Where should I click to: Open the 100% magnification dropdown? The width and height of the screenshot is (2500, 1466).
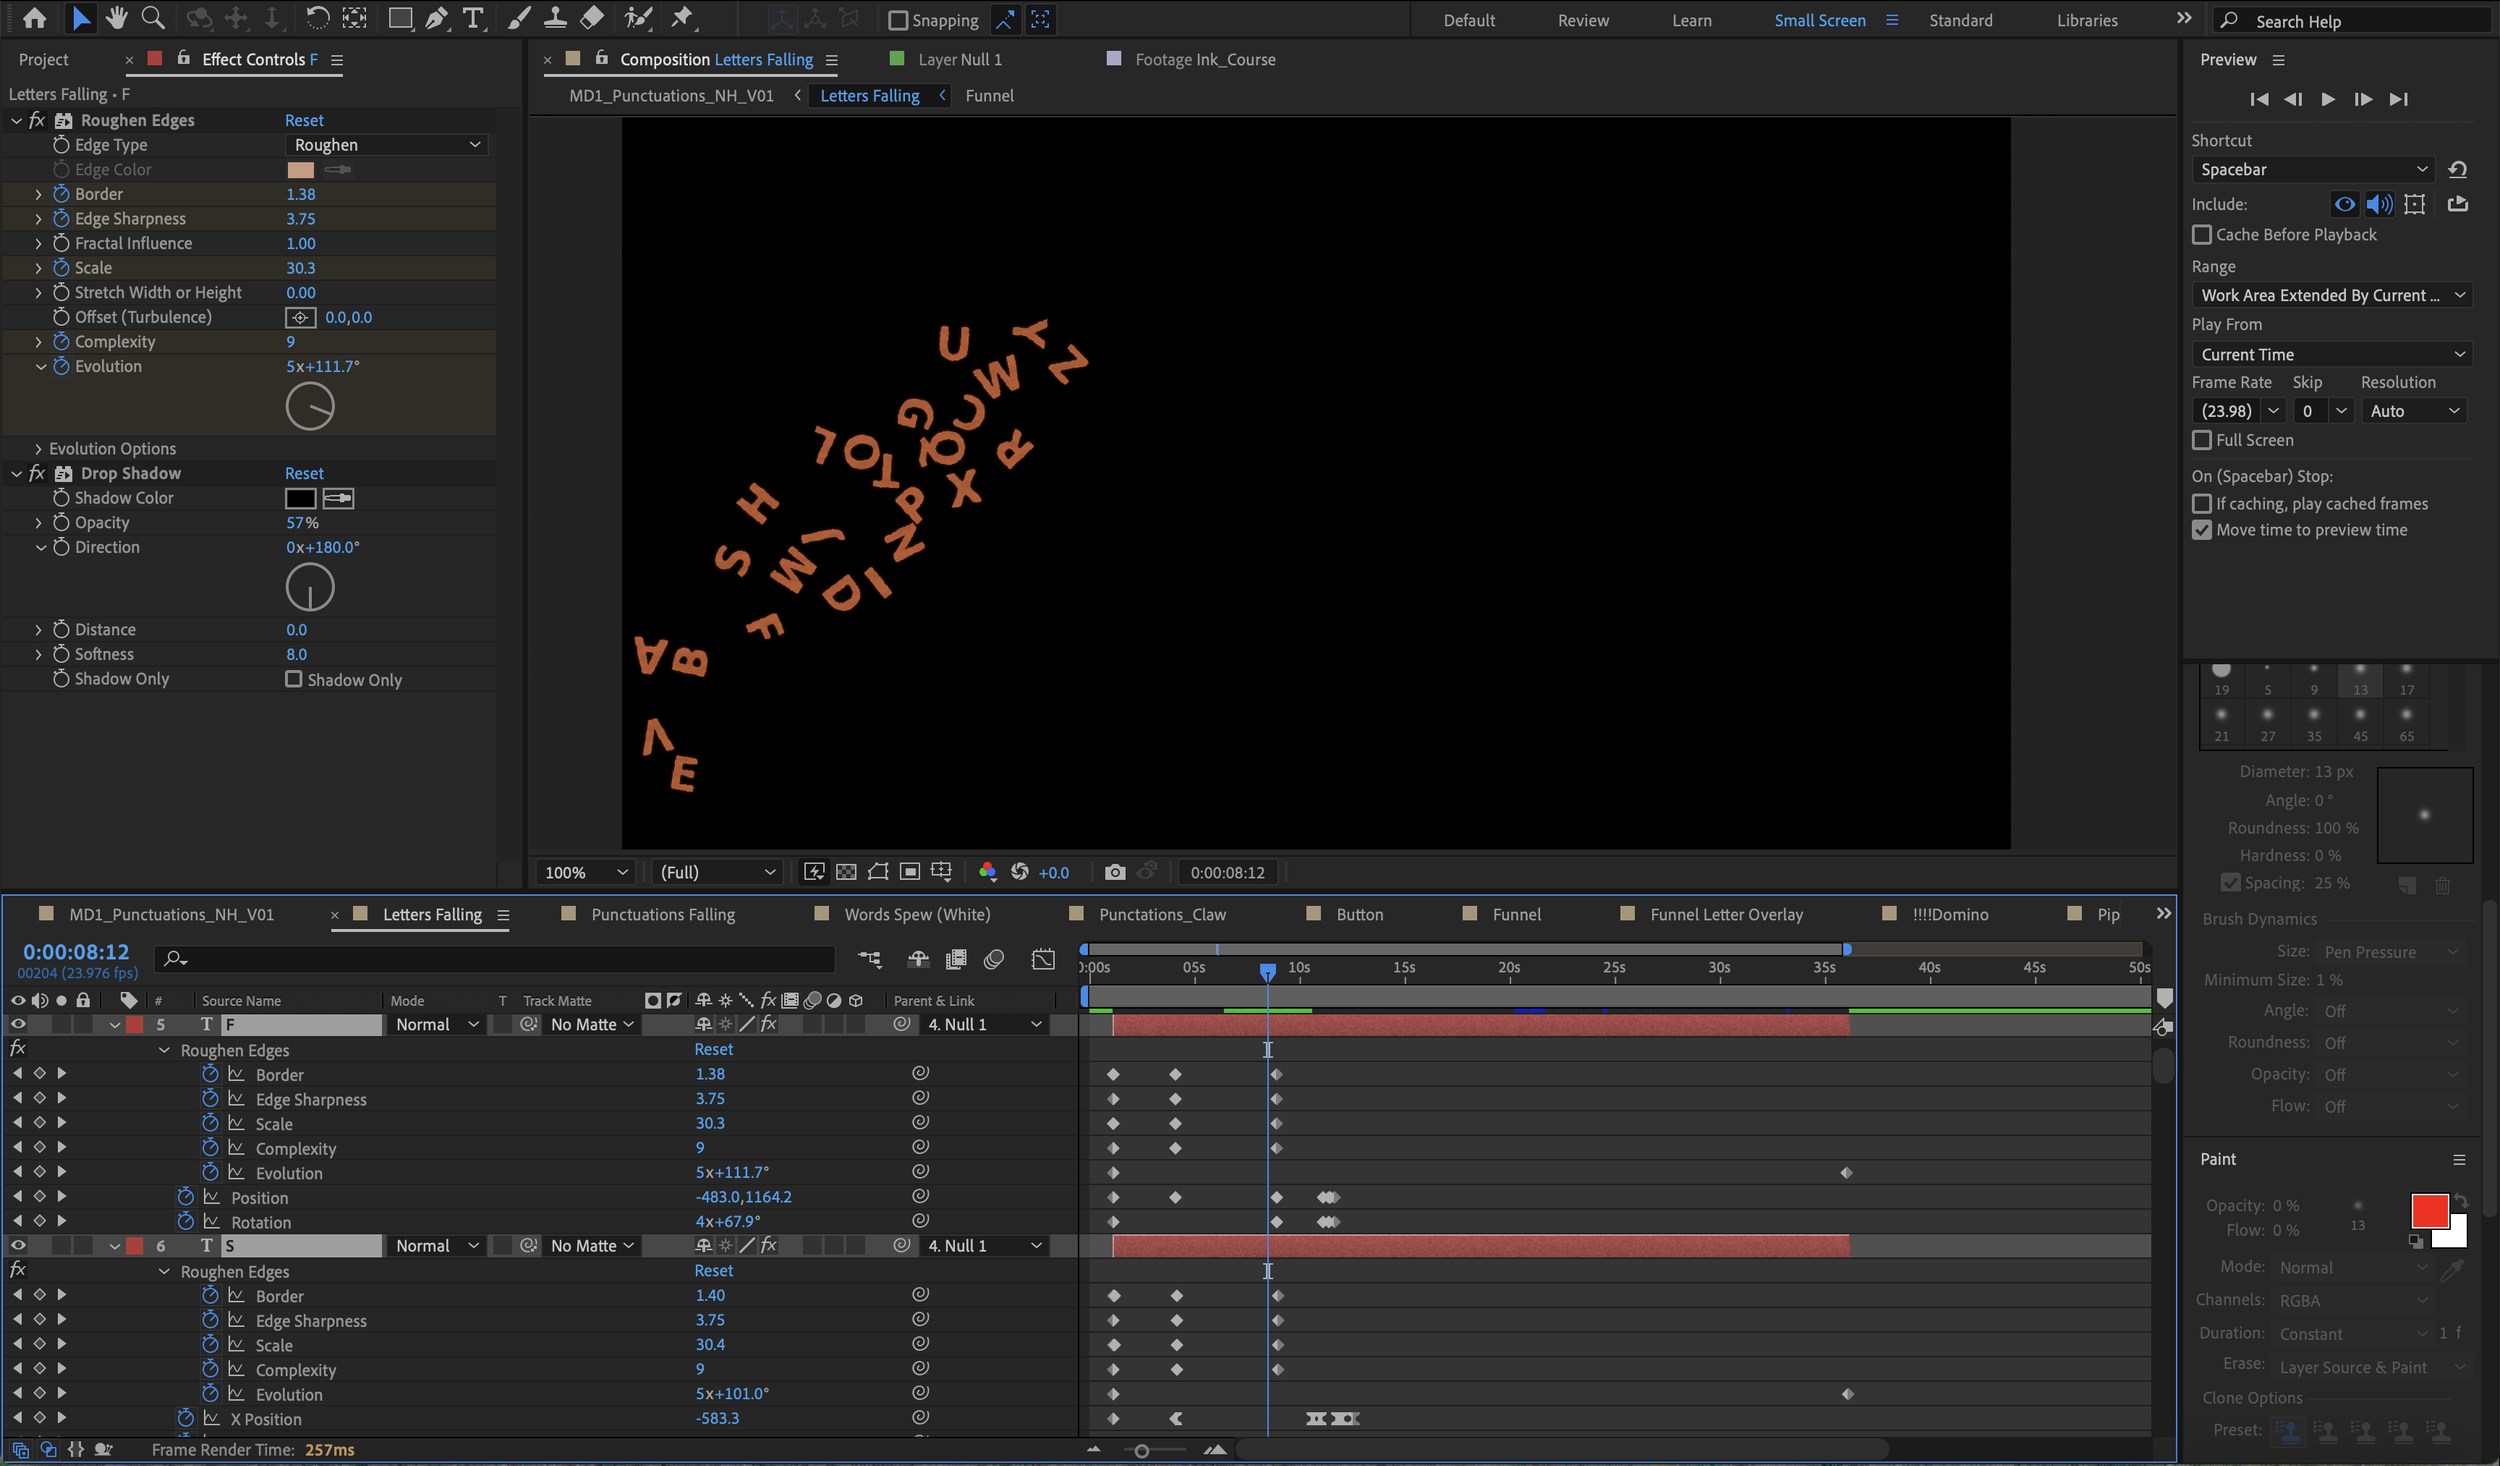click(x=585, y=872)
